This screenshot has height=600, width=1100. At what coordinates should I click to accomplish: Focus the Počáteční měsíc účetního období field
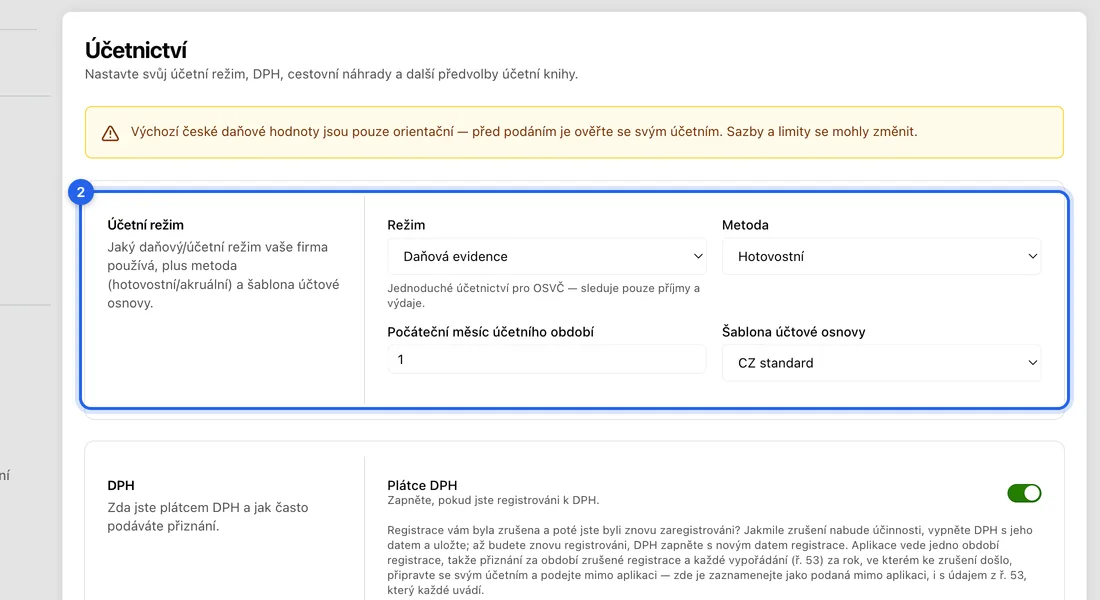tap(546, 359)
